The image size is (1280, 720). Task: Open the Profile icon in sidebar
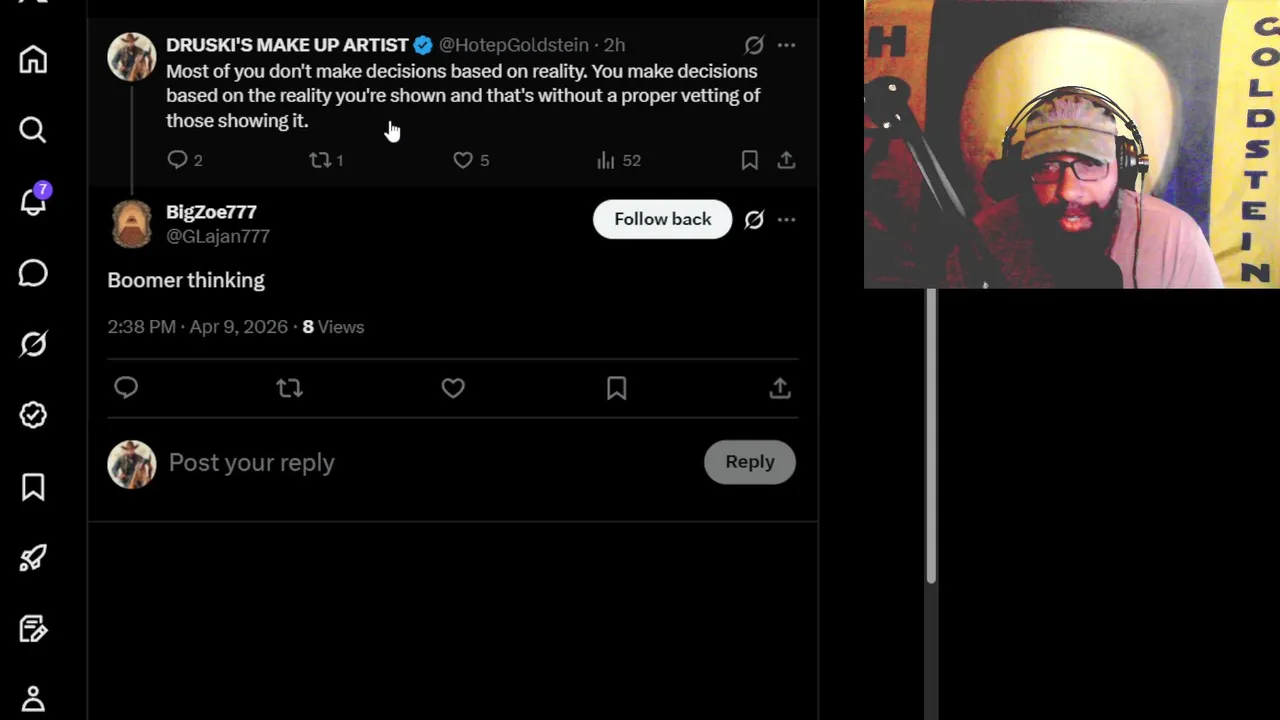33,699
